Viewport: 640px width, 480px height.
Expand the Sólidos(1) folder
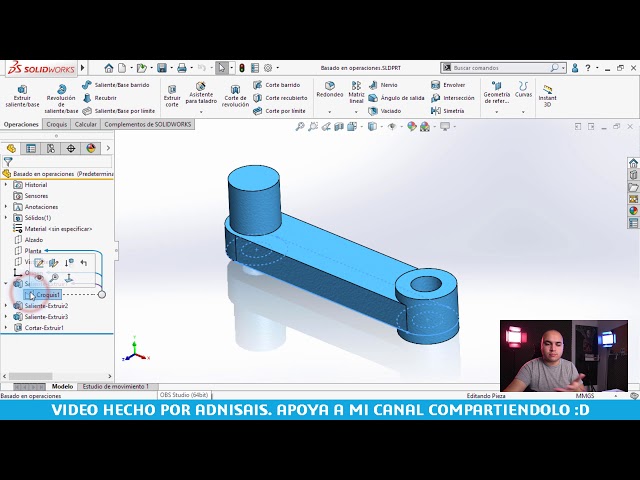click(x=6, y=218)
